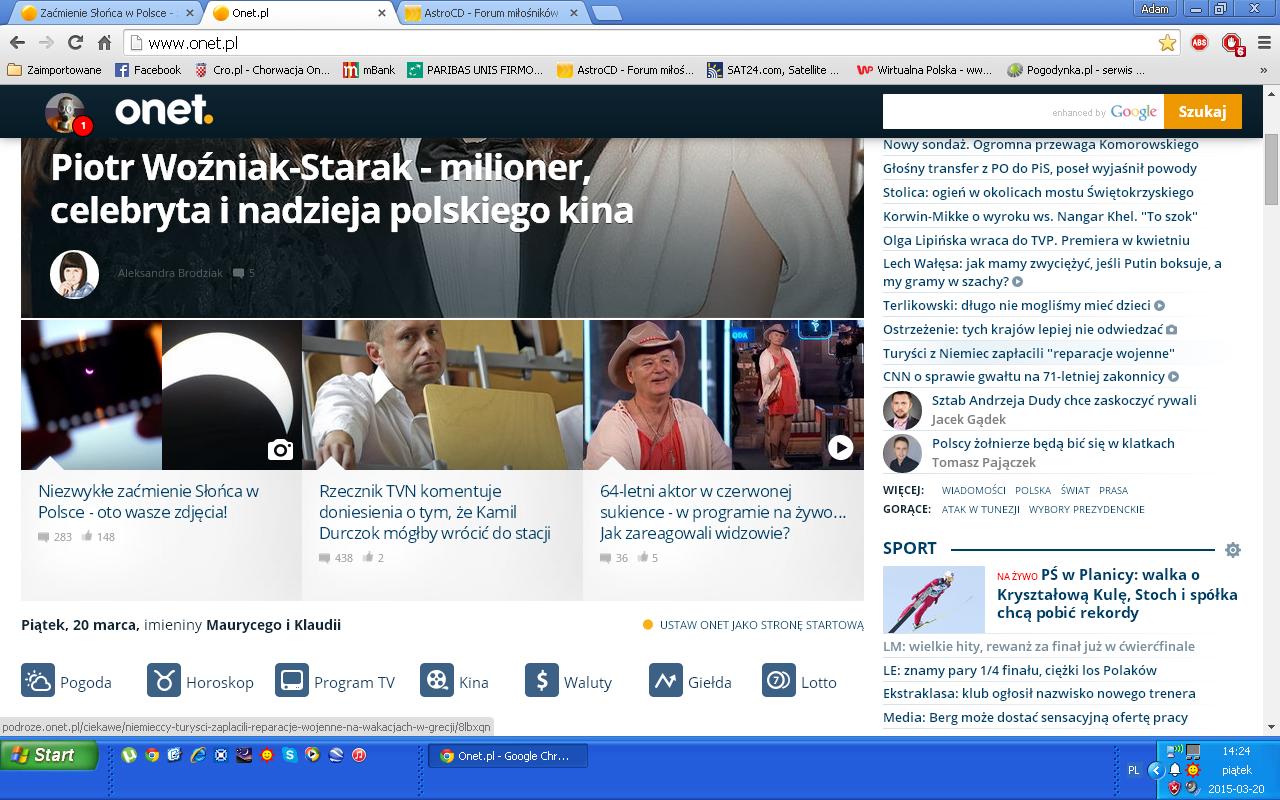Screen dimensions: 1280x800
Task: Expand hidden tray icons with the arrow
Action: point(1155,770)
